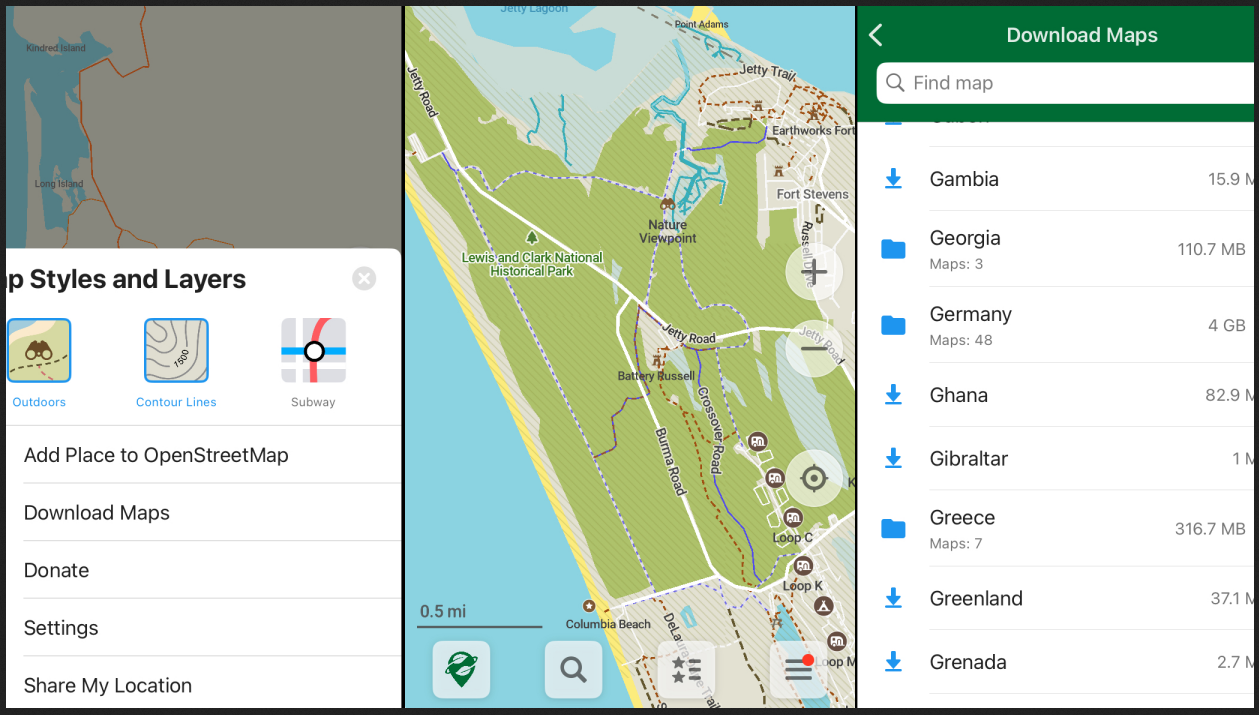1259x715 pixels.
Task: Center map on my location
Action: point(814,479)
